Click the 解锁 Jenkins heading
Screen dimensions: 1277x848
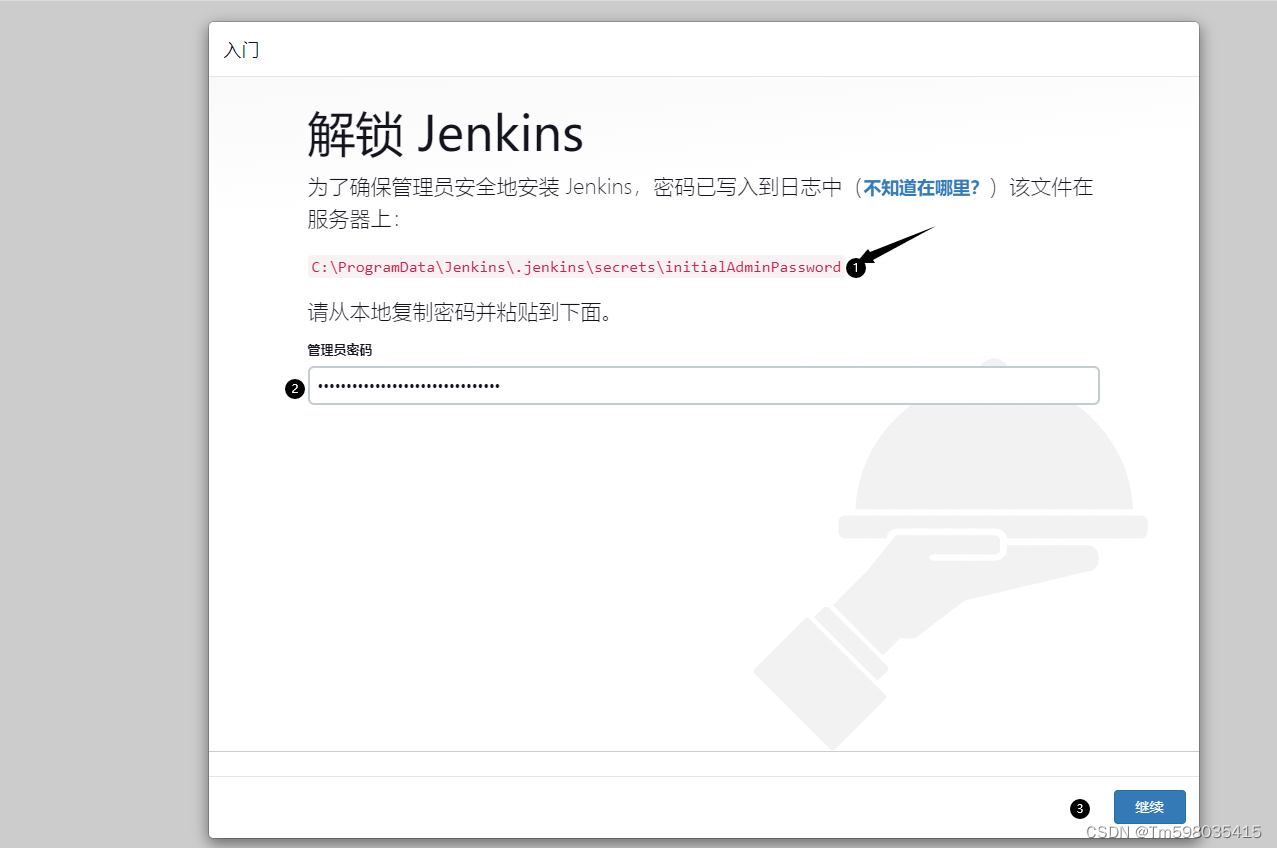pos(445,133)
